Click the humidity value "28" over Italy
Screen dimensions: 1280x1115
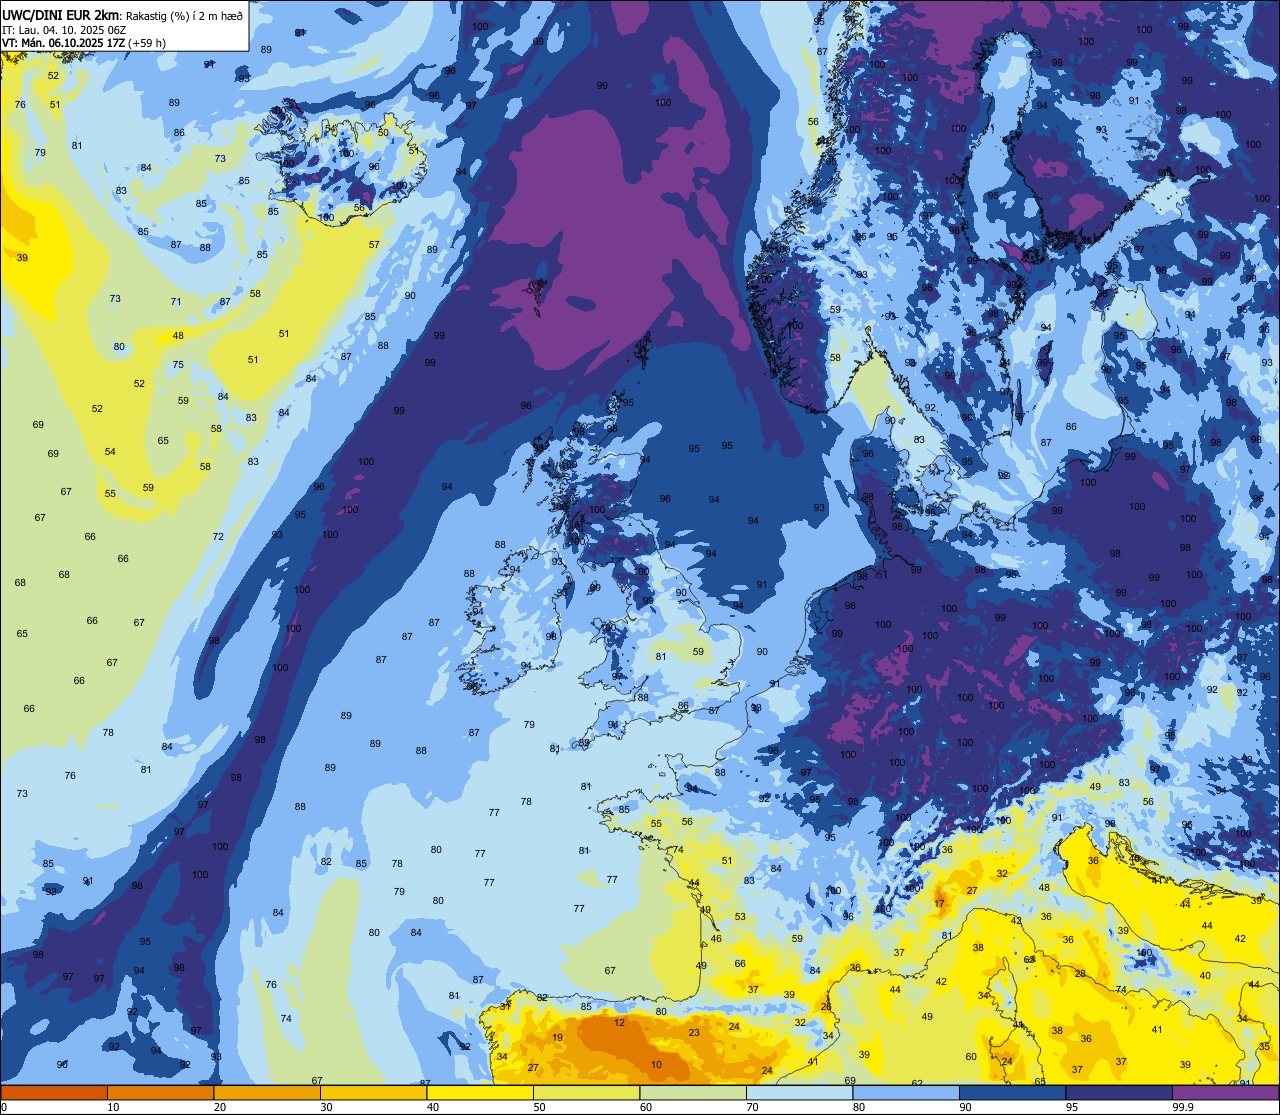coord(1080,973)
